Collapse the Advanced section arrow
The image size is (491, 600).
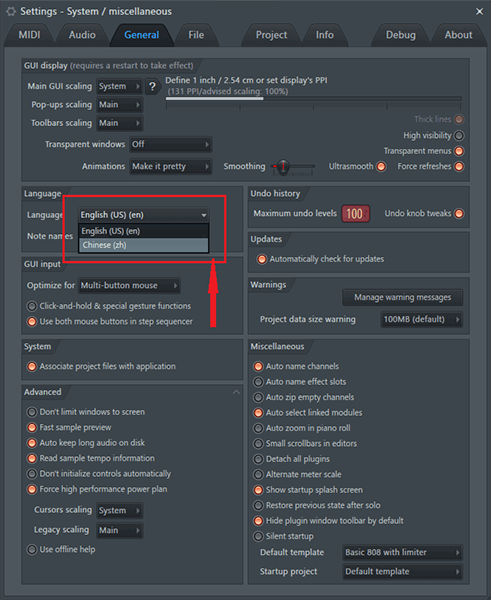pos(236,392)
